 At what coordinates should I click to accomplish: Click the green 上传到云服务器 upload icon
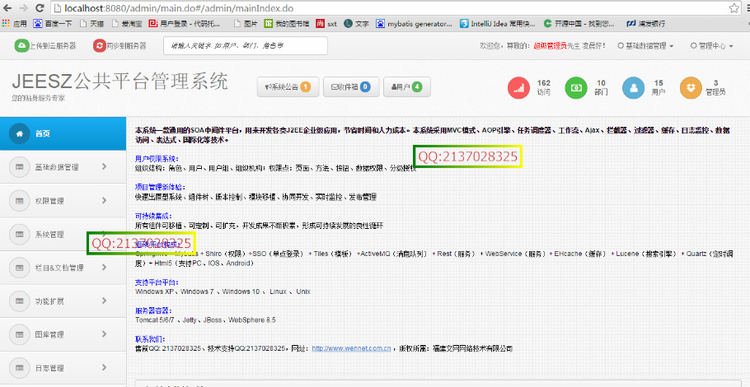click(x=22, y=46)
